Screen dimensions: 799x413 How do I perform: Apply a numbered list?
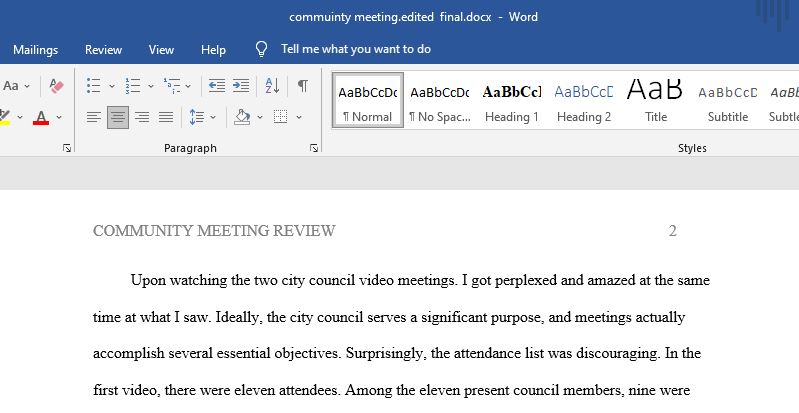132,86
